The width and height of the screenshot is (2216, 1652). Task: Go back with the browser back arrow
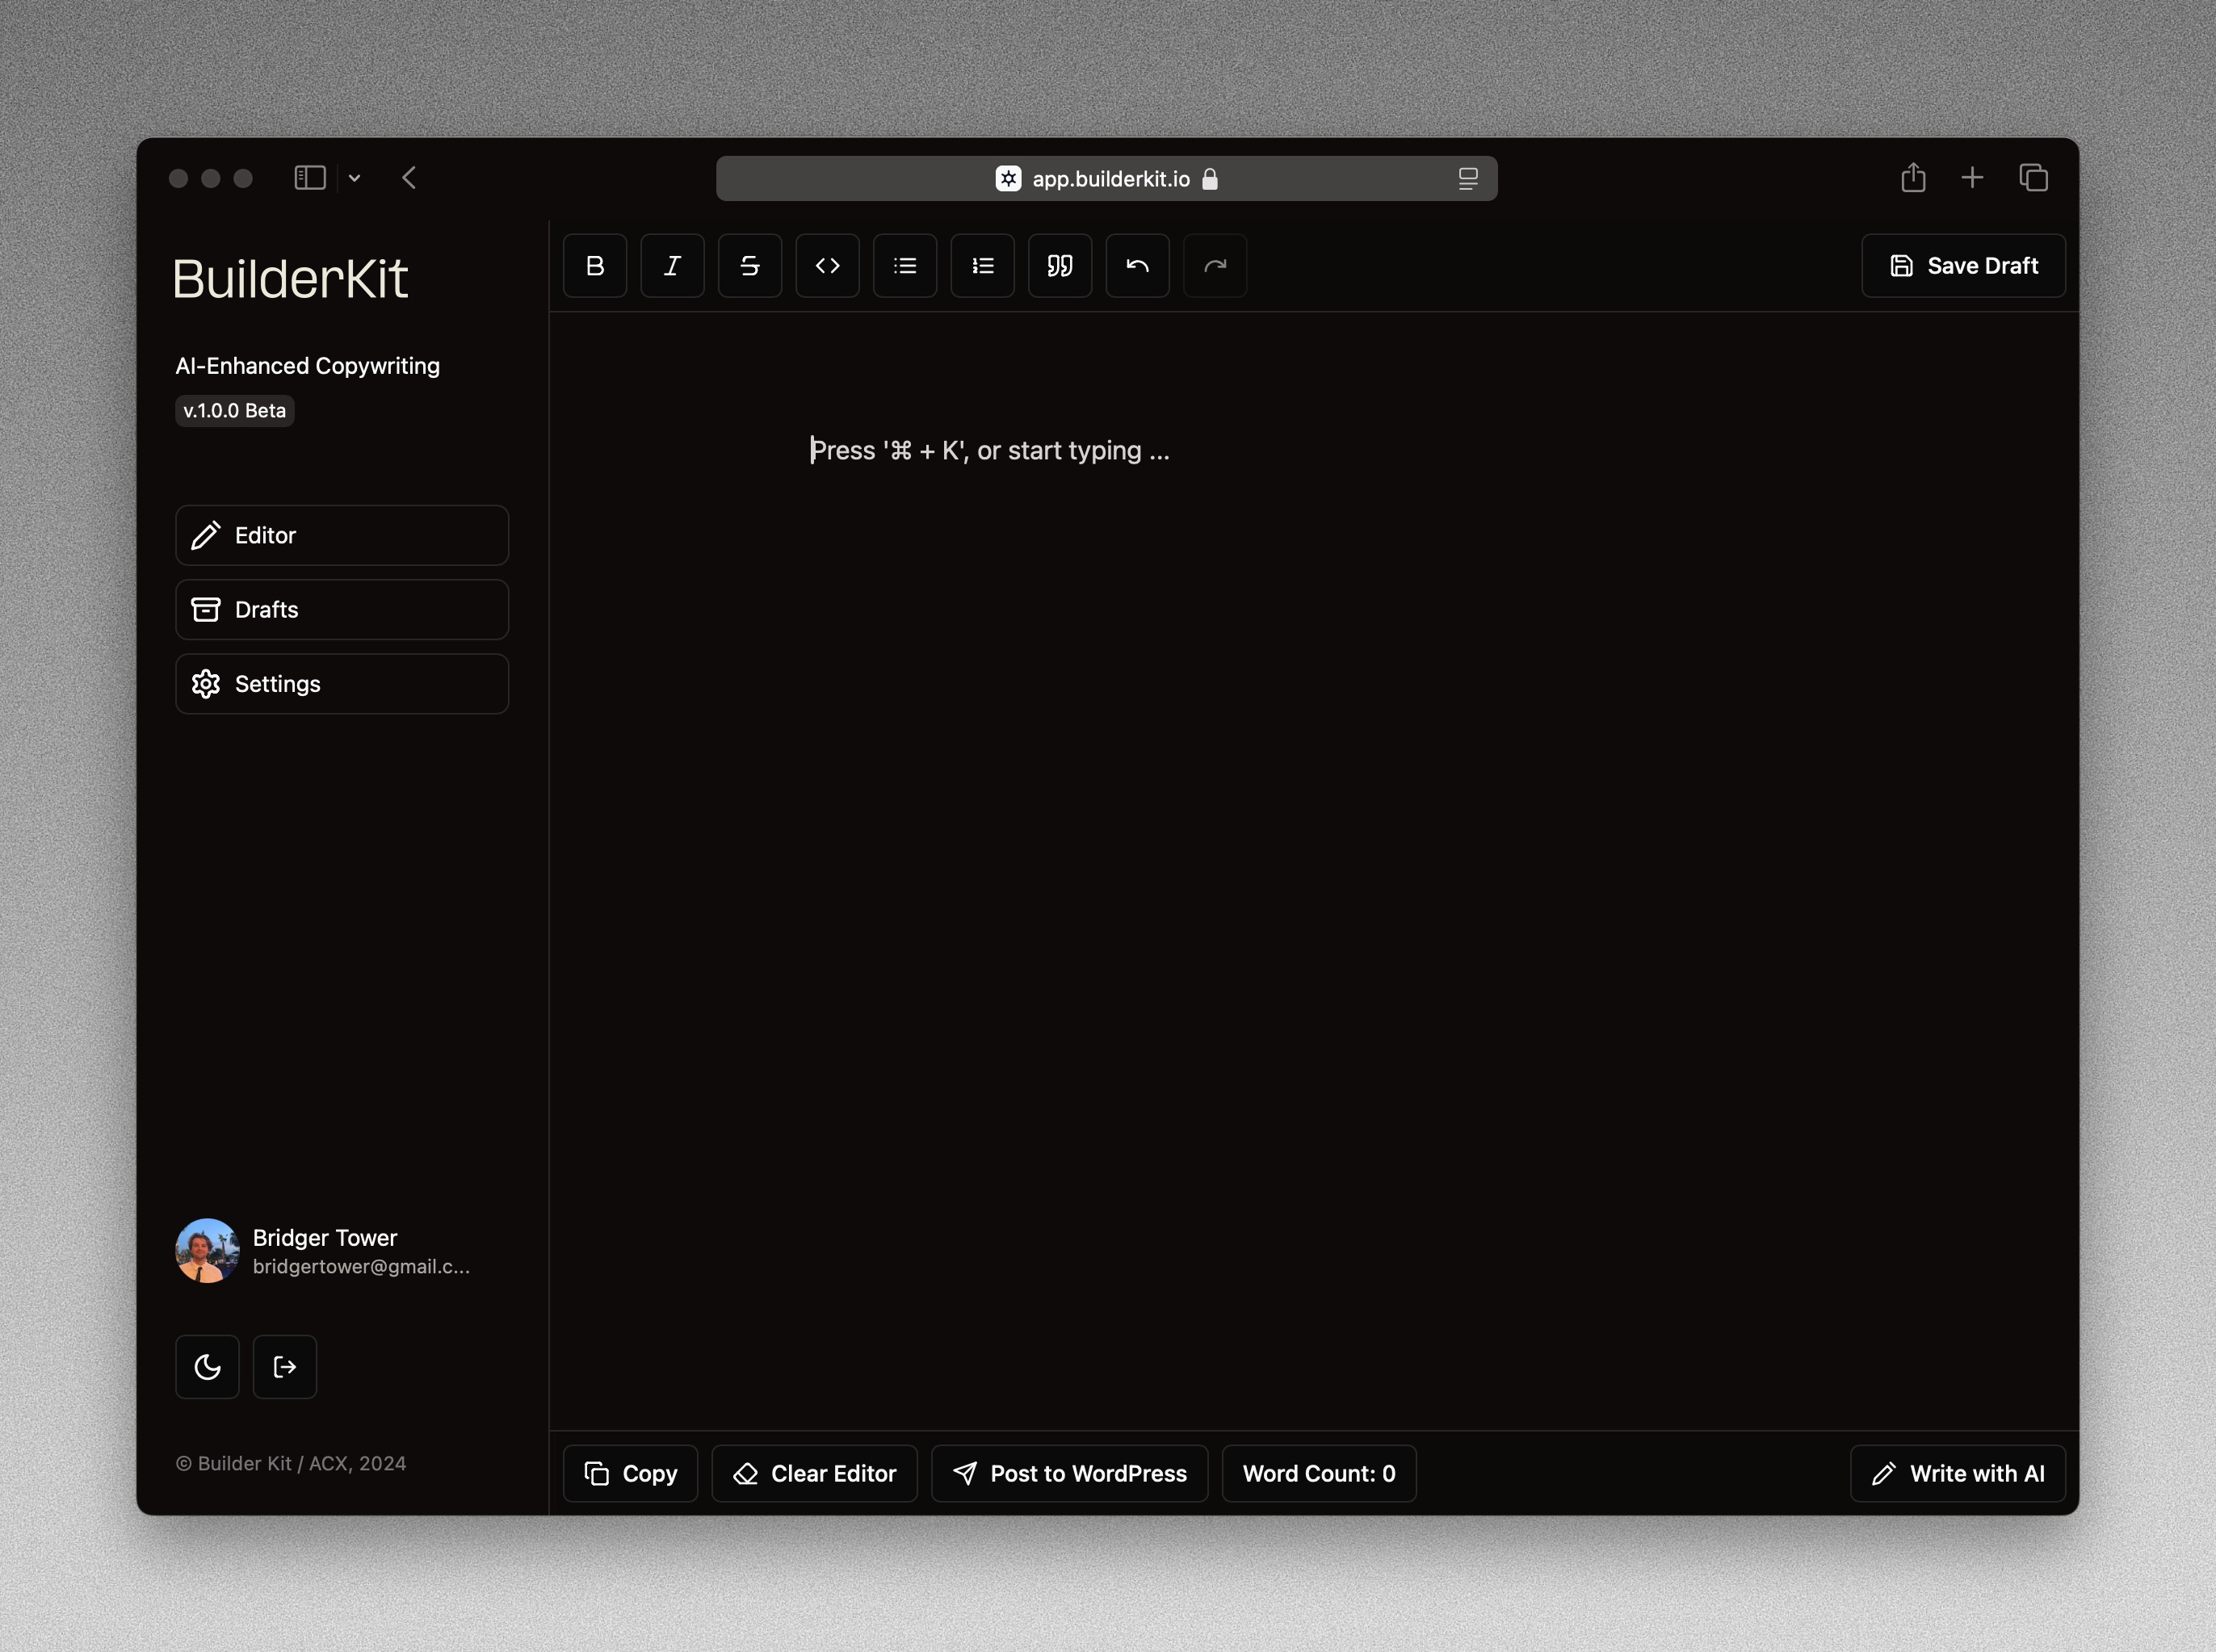409,178
